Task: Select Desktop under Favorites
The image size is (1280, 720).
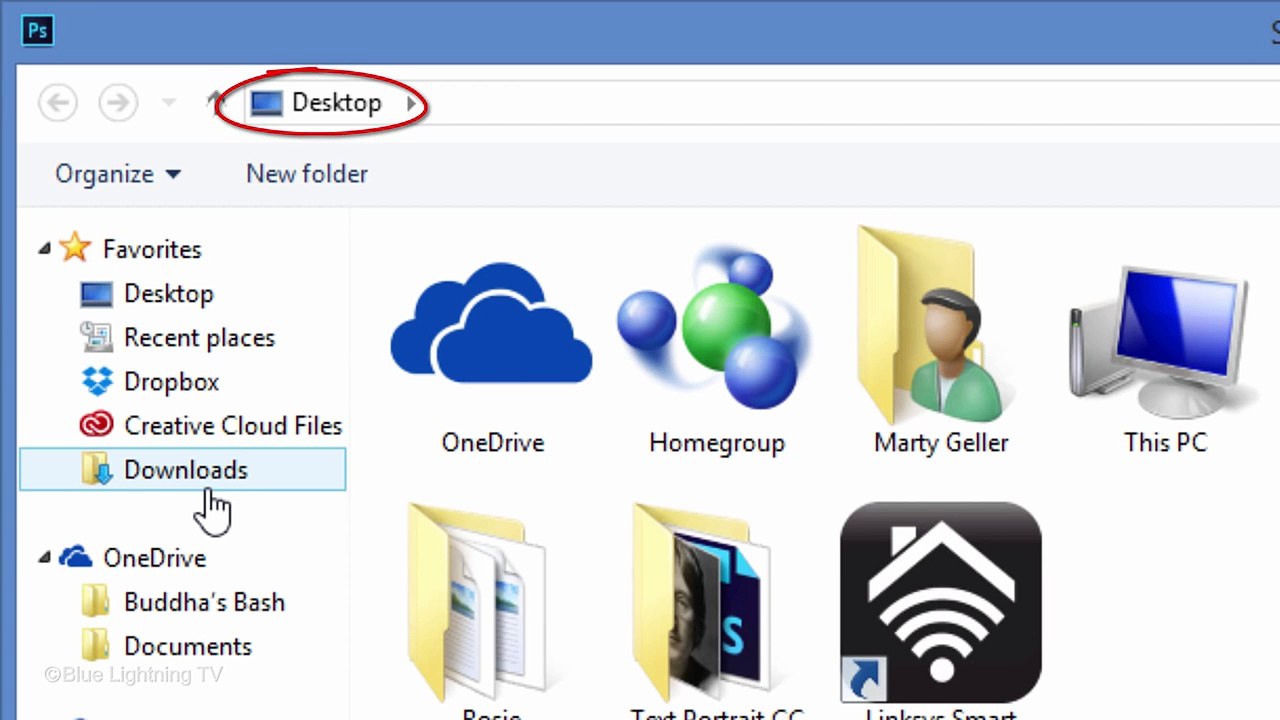Action: [x=168, y=294]
